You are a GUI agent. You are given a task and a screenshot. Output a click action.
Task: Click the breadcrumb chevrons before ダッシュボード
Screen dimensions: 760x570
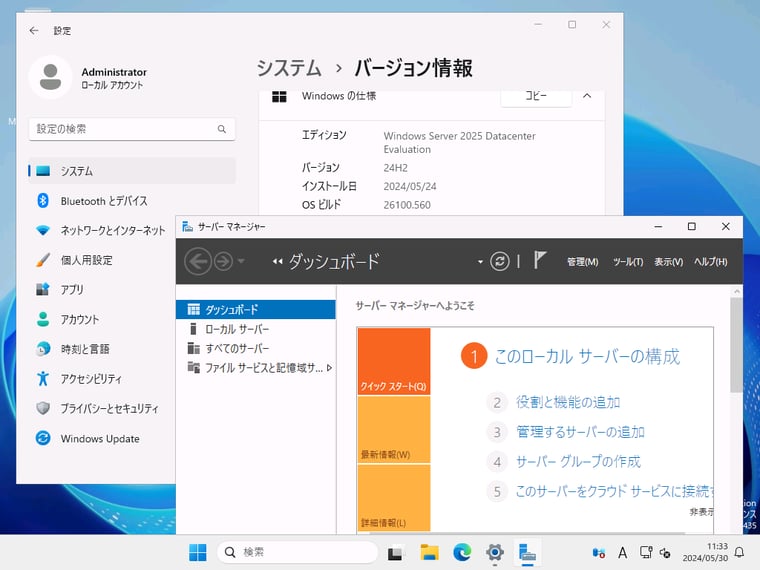pyautogui.click(x=277, y=262)
